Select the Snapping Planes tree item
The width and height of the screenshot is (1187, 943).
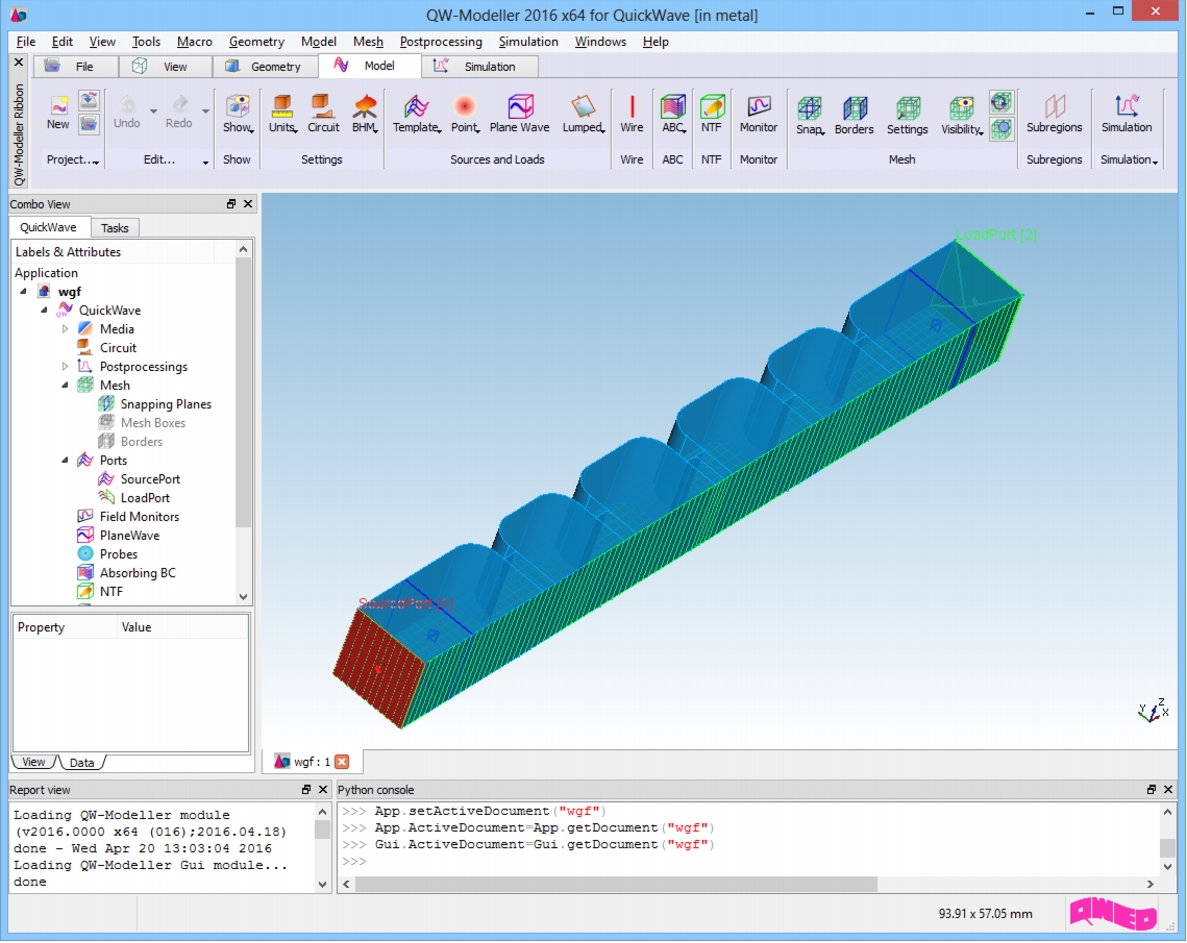(x=166, y=404)
